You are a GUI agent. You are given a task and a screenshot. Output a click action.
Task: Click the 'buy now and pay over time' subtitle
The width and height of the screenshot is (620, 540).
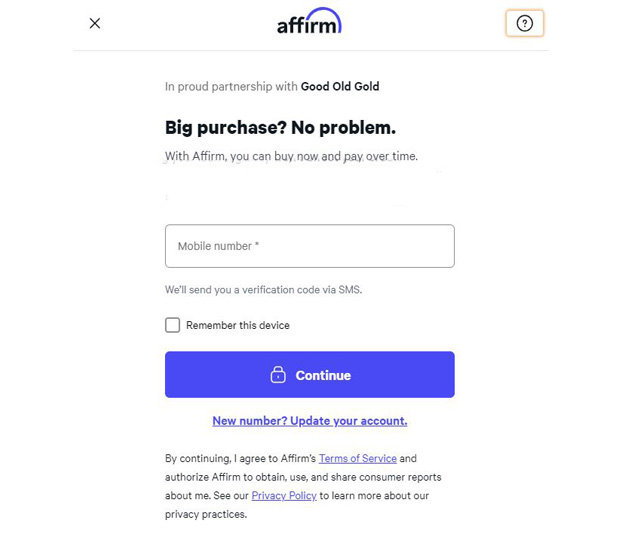(x=291, y=157)
